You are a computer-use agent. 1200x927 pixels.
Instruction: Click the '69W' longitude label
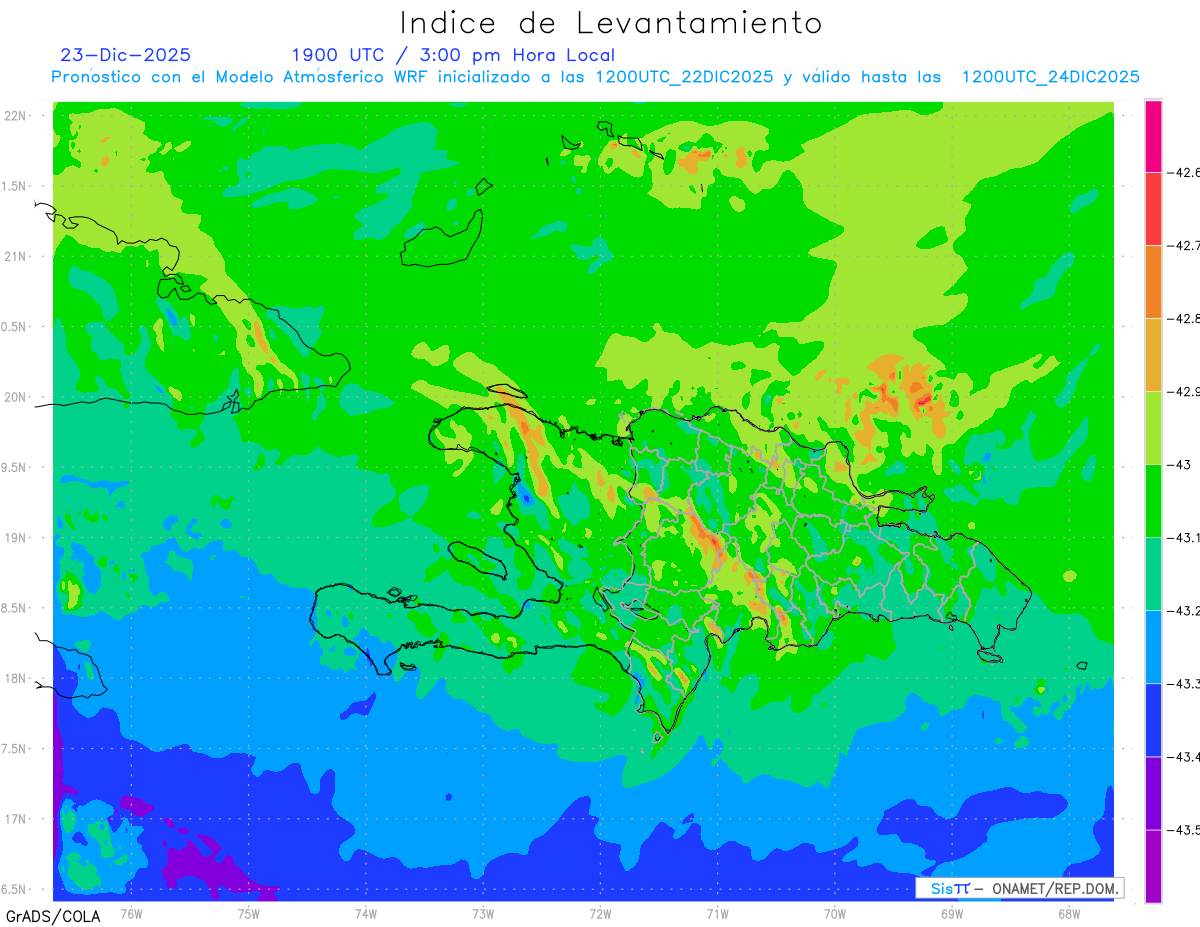[x=952, y=912]
